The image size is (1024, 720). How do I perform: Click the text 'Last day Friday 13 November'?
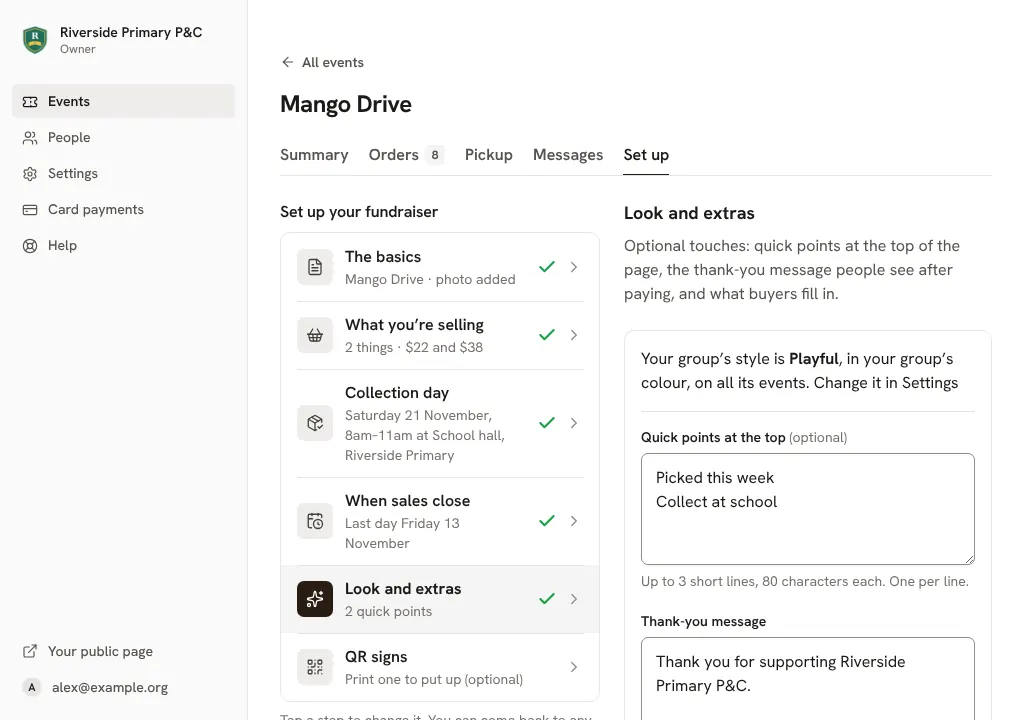coord(402,533)
